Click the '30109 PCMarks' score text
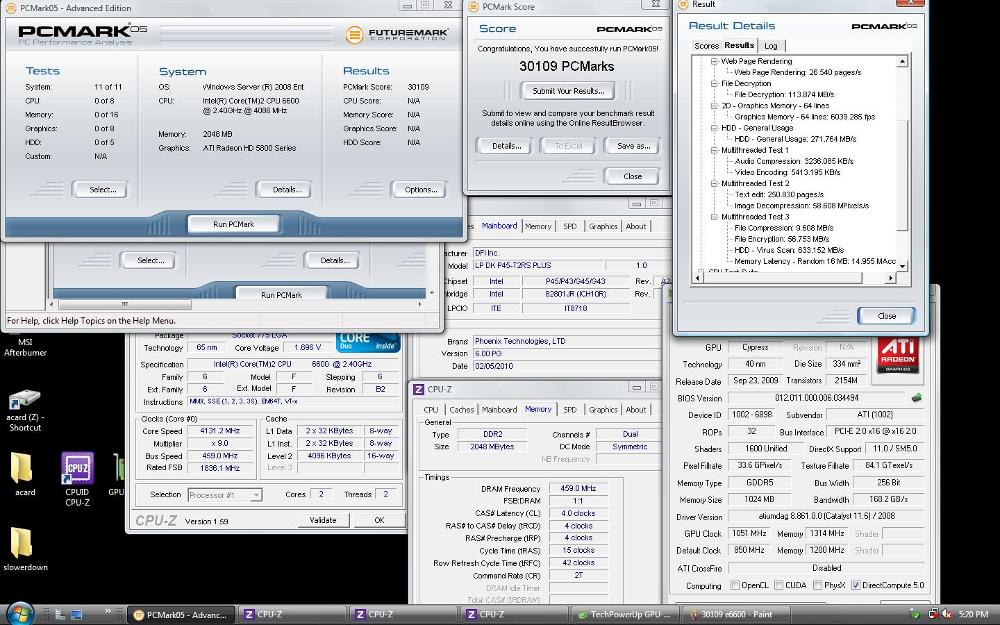Screen dimensions: 1000x625 (x=566, y=66)
